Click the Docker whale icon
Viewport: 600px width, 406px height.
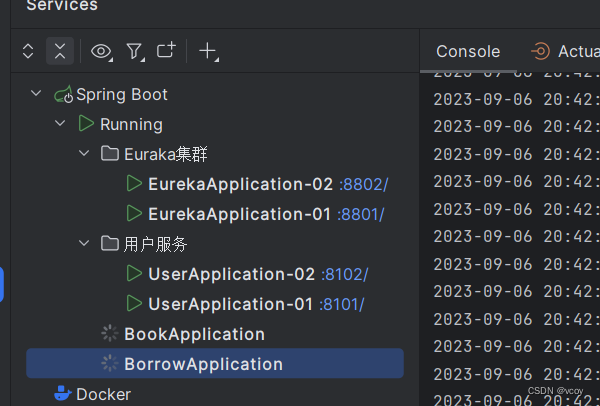click(x=62, y=394)
